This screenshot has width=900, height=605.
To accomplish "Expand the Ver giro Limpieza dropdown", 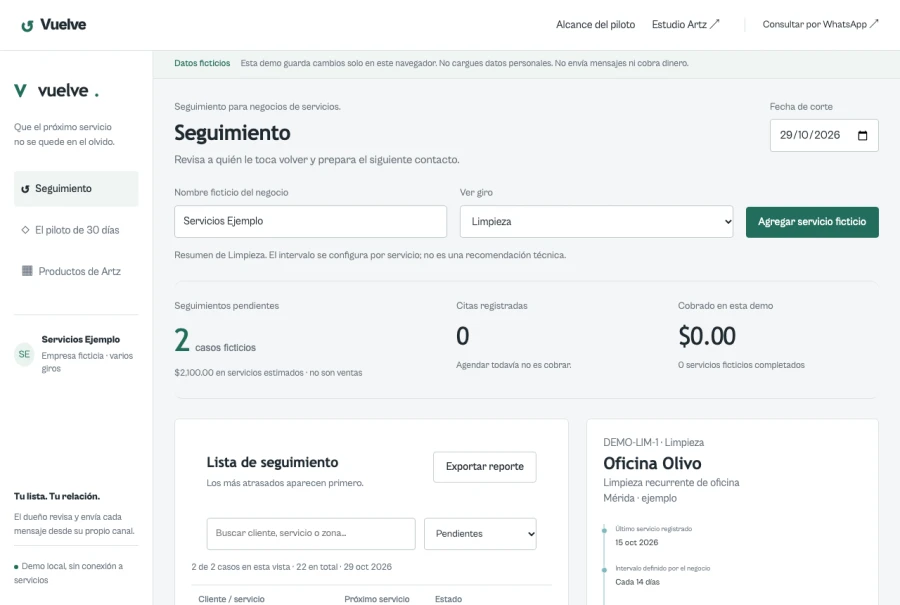I will [x=596, y=222].
